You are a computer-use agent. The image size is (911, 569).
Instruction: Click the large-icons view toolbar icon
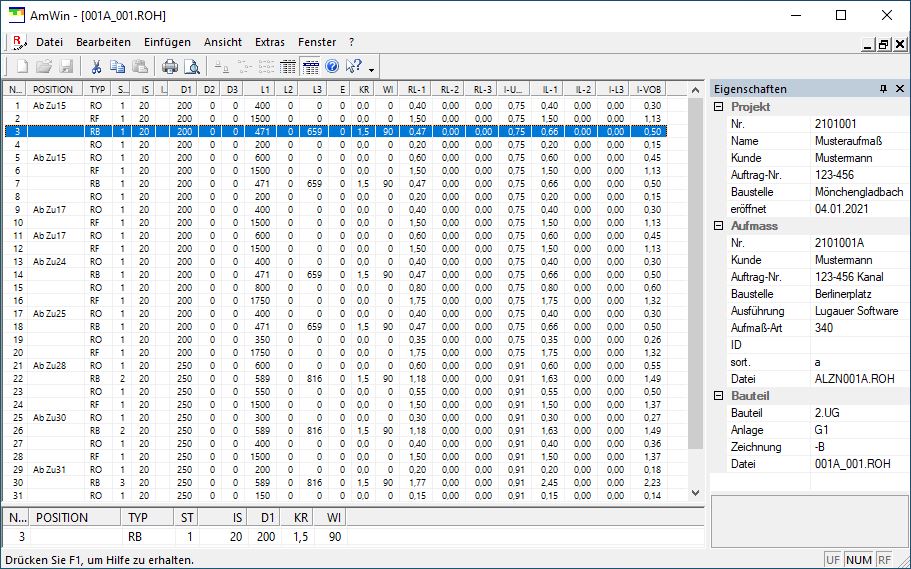221,66
